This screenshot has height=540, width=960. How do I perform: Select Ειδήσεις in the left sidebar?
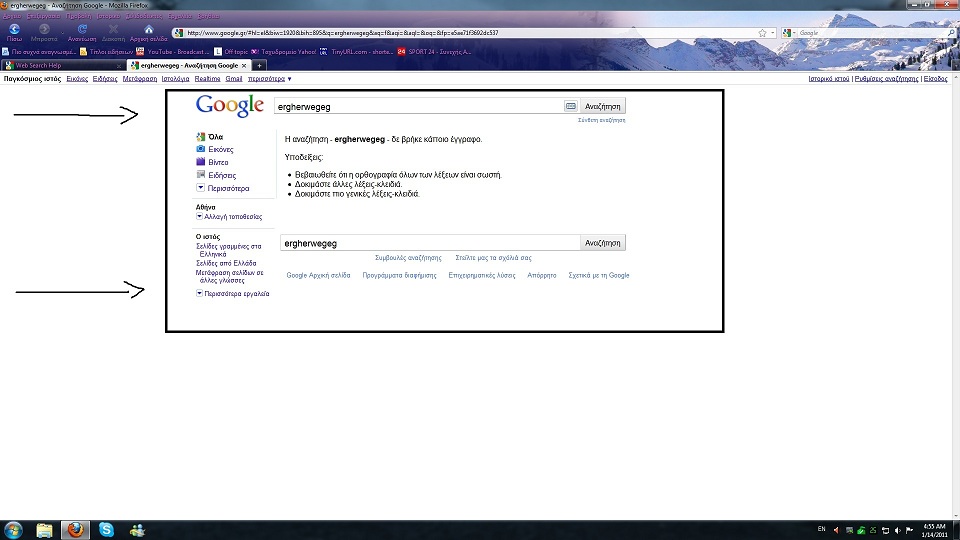[222, 175]
